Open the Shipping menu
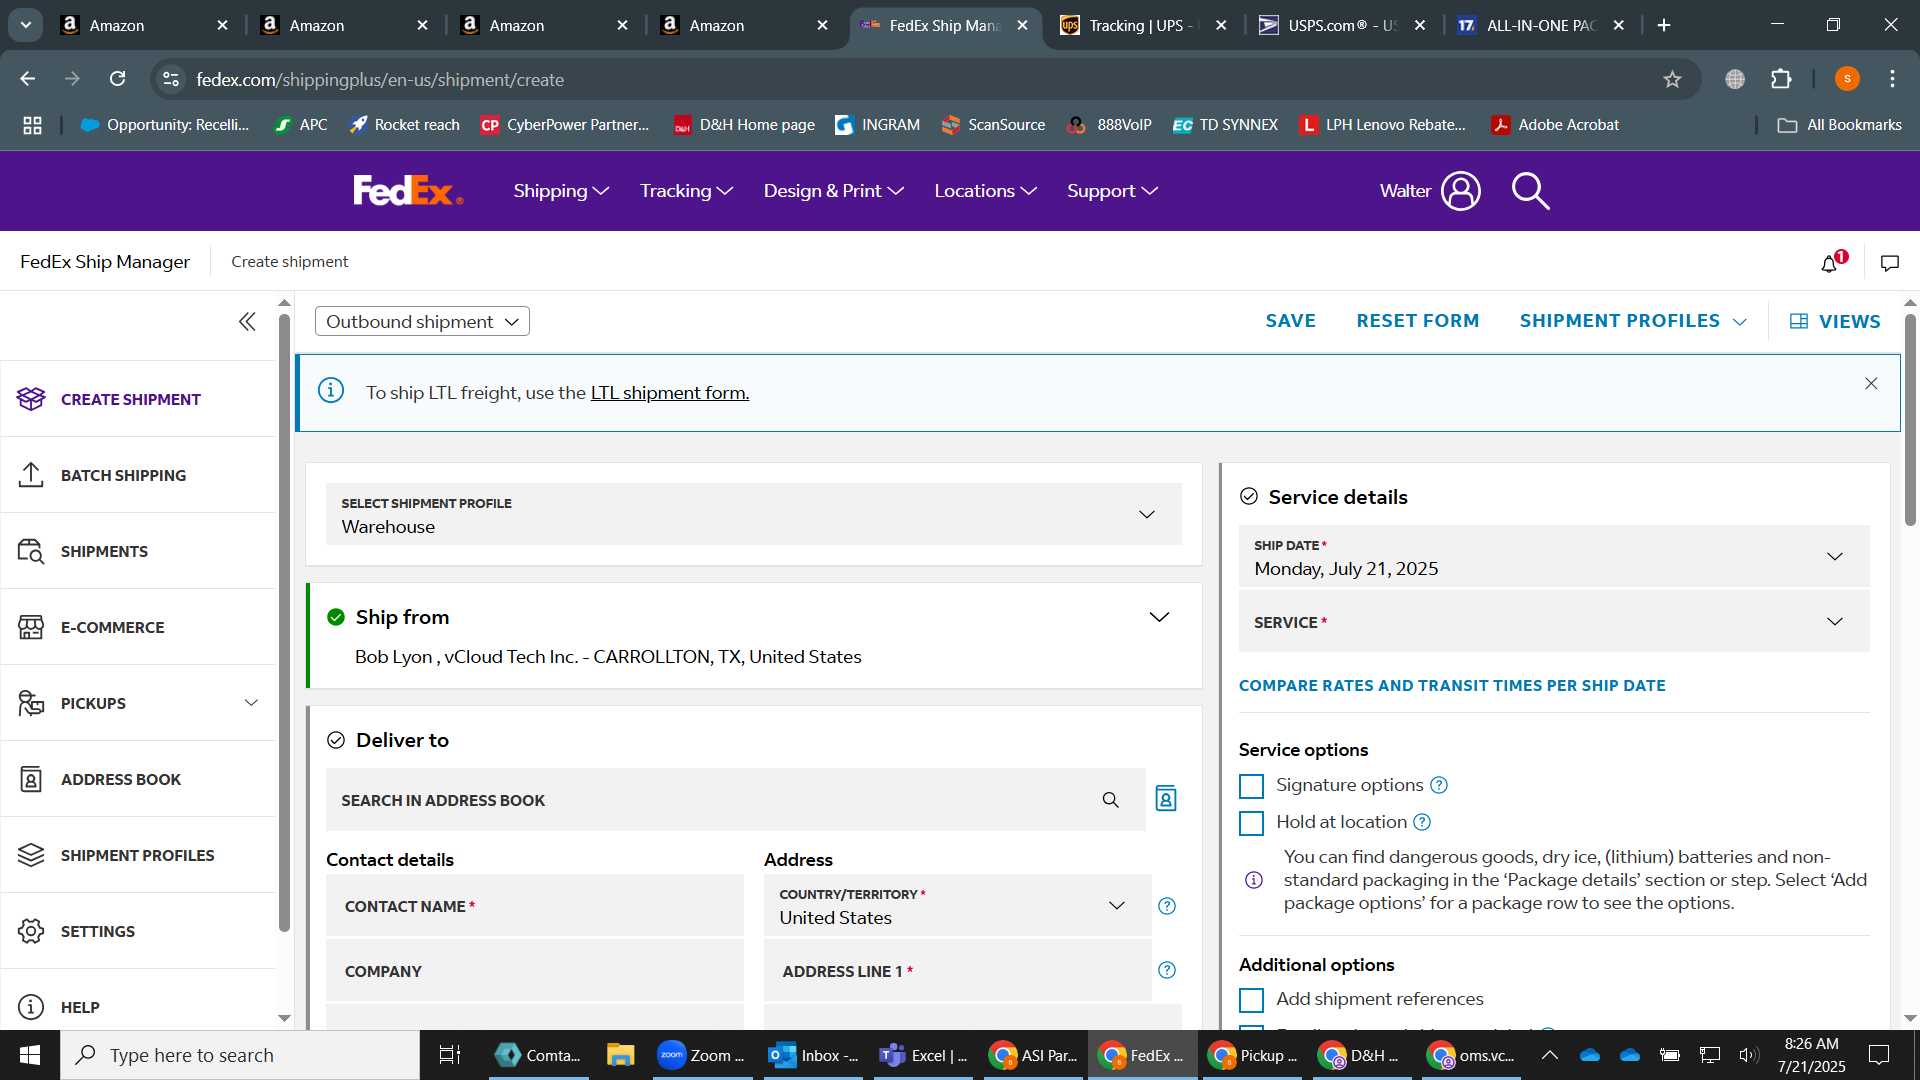 coord(561,190)
